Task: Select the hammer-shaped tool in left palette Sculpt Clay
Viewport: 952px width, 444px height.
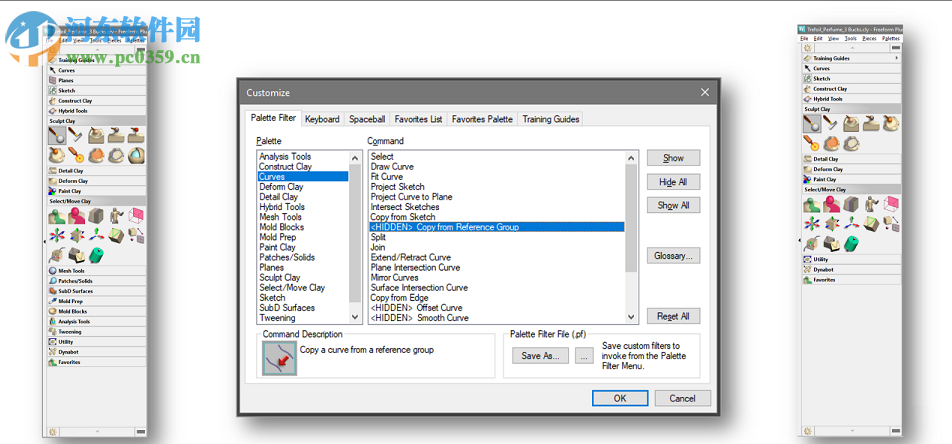Action: 75,135
